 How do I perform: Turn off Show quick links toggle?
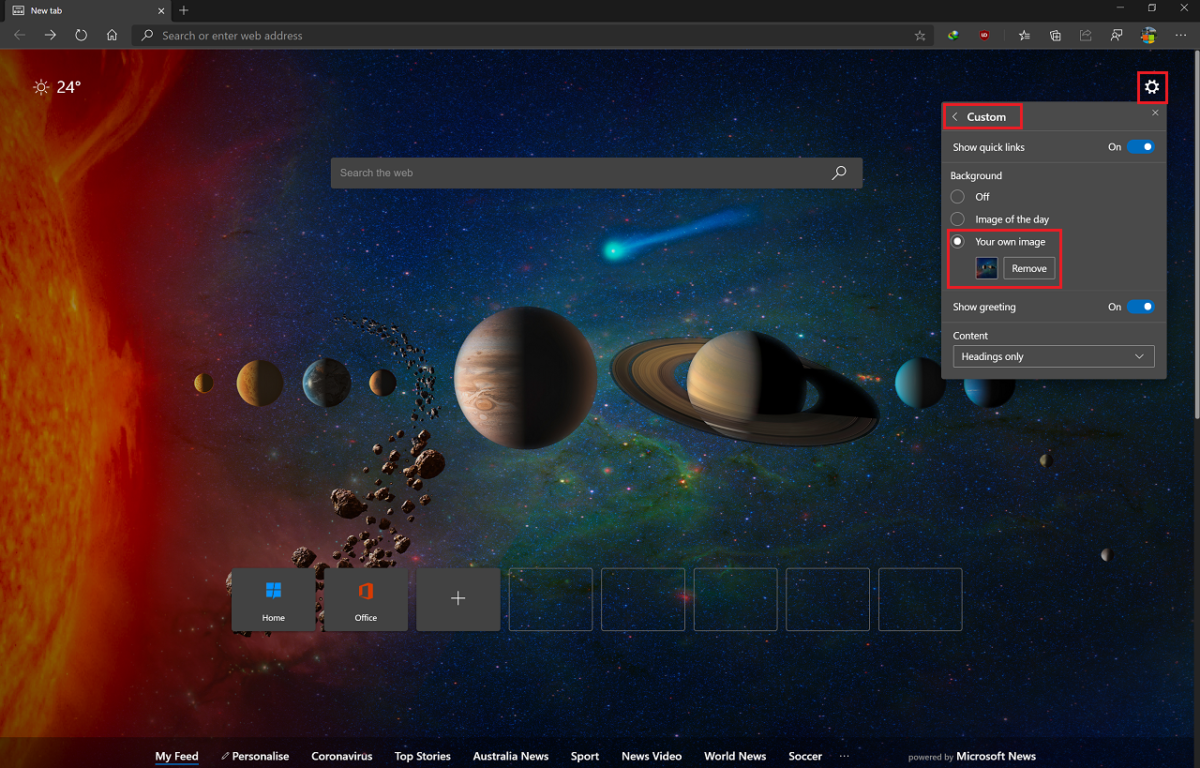click(1140, 147)
